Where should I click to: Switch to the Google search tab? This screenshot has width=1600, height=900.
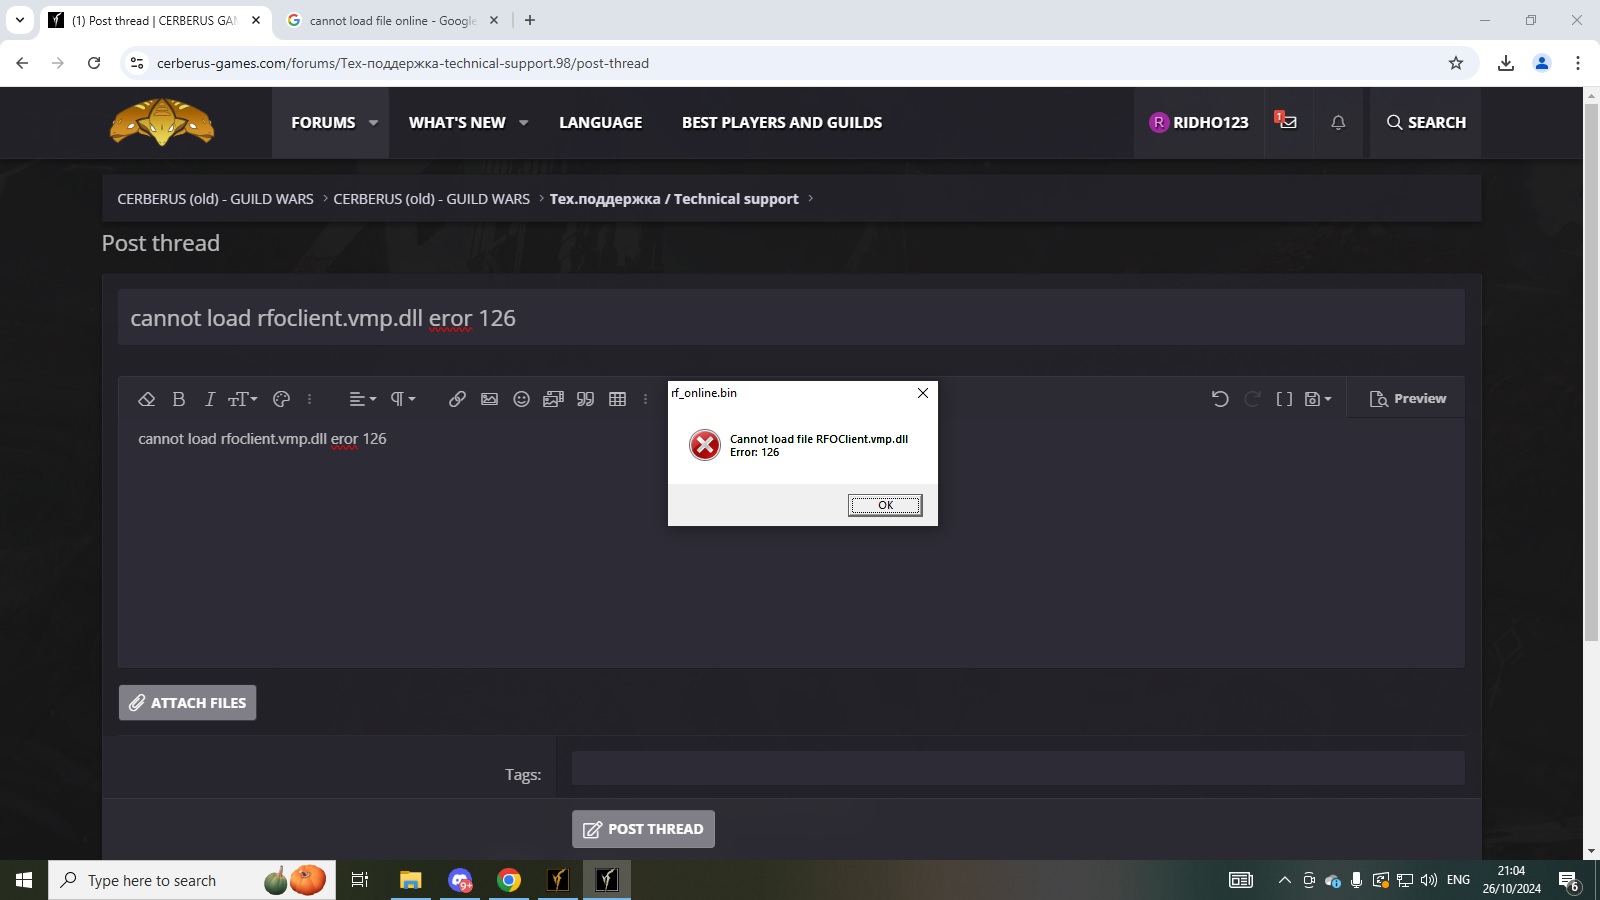[392, 20]
